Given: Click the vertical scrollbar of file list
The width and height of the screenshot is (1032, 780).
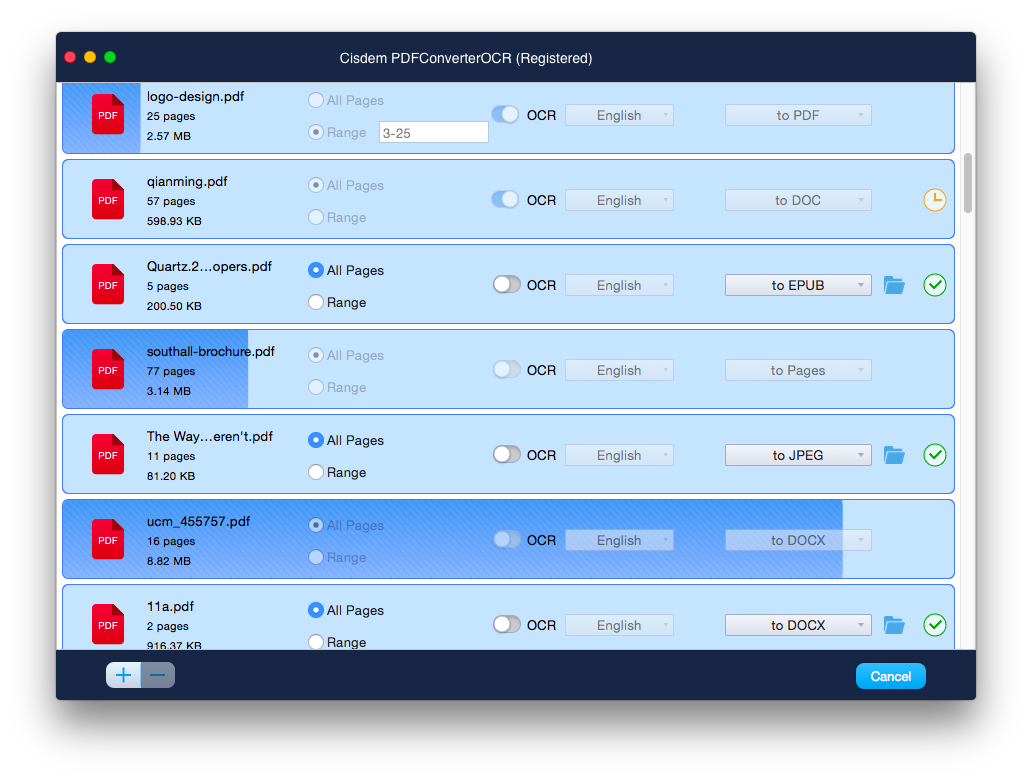Looking at the screenshot, I should tap(967, 182).
